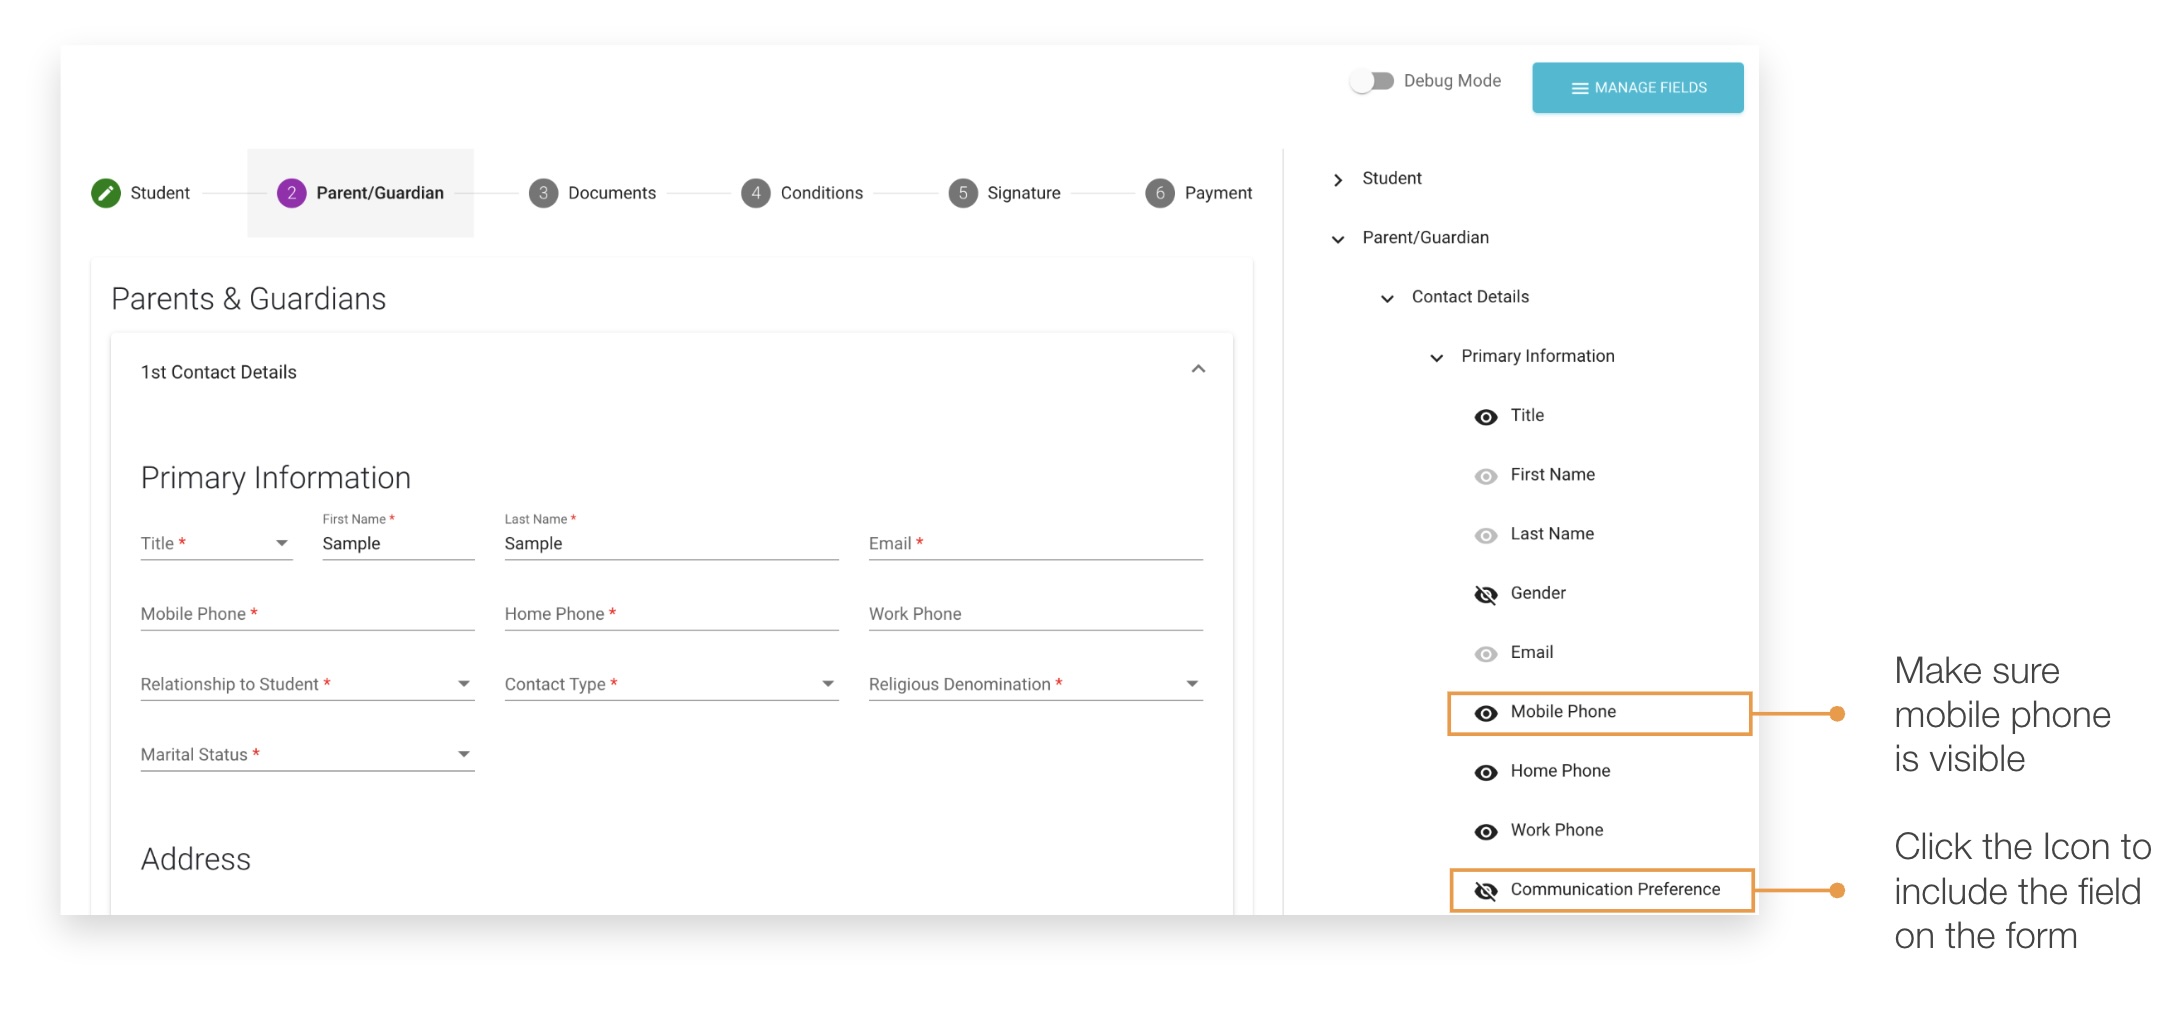Open the Manage Fields panel

[1637, 87]
